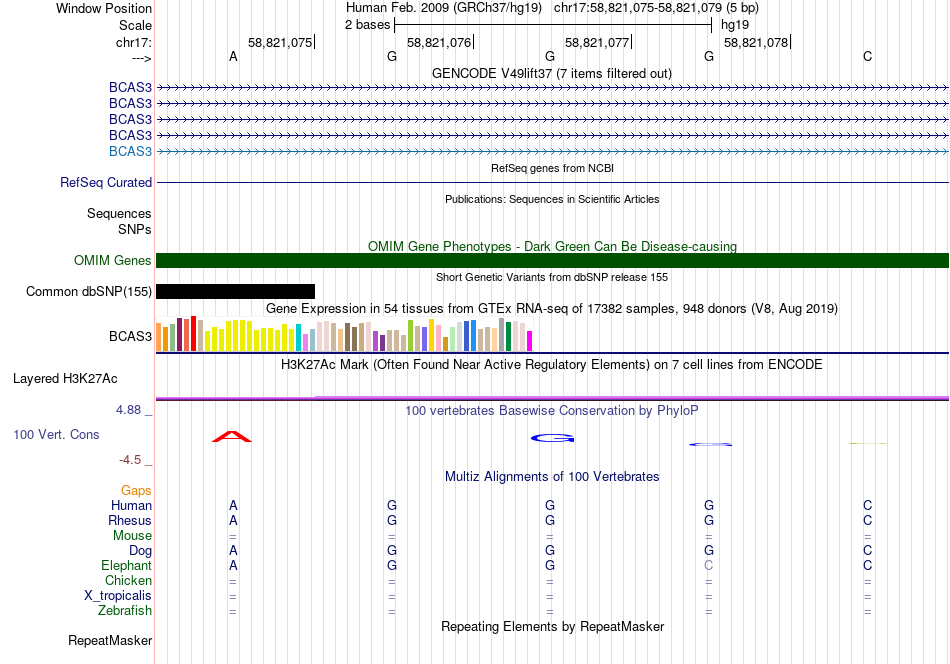
Task: Click the A base in the ruler sequence row
Action: (x=233, y=56)
